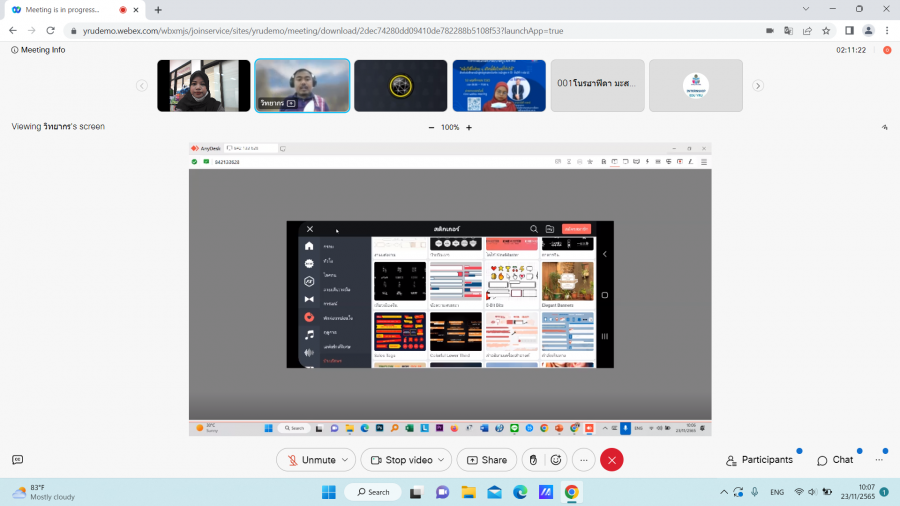
Task: Show next participants with right arrow
Action: point(758,86)
